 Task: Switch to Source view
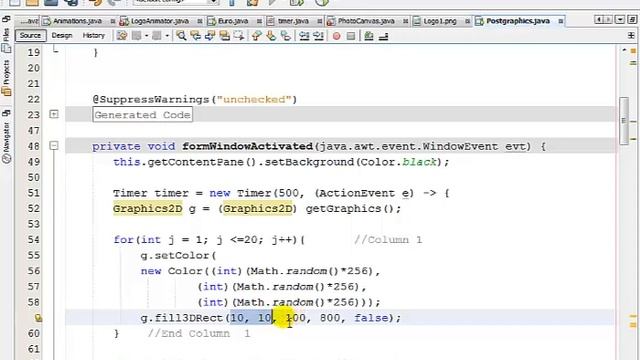click(x=30, y=36)
